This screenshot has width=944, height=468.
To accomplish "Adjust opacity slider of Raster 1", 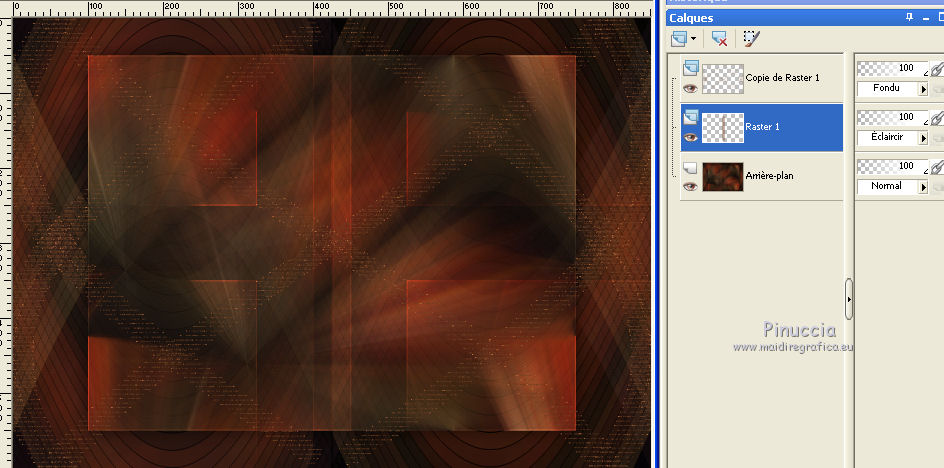I will (x=892, y=117).
